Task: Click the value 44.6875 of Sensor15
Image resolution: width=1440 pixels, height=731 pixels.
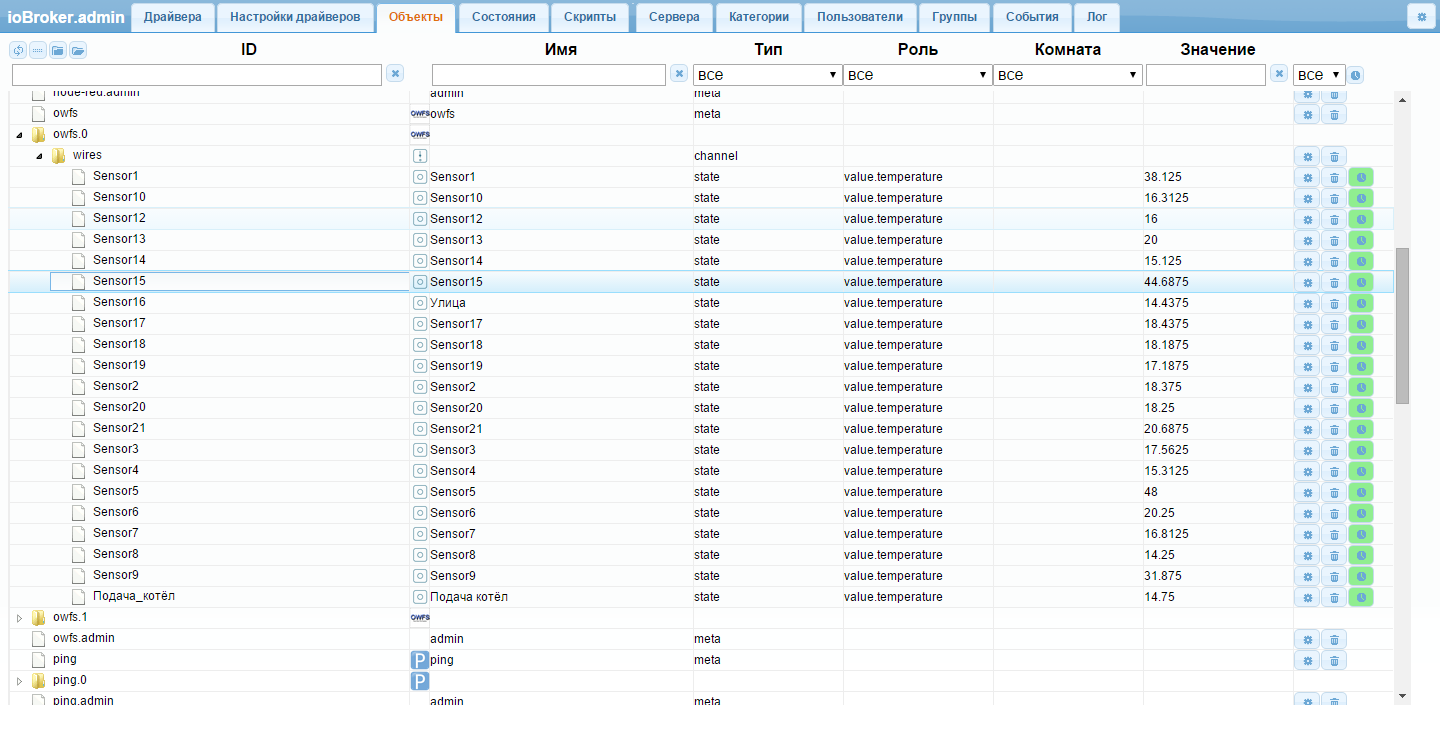Action: click(x=1166, y=282)
